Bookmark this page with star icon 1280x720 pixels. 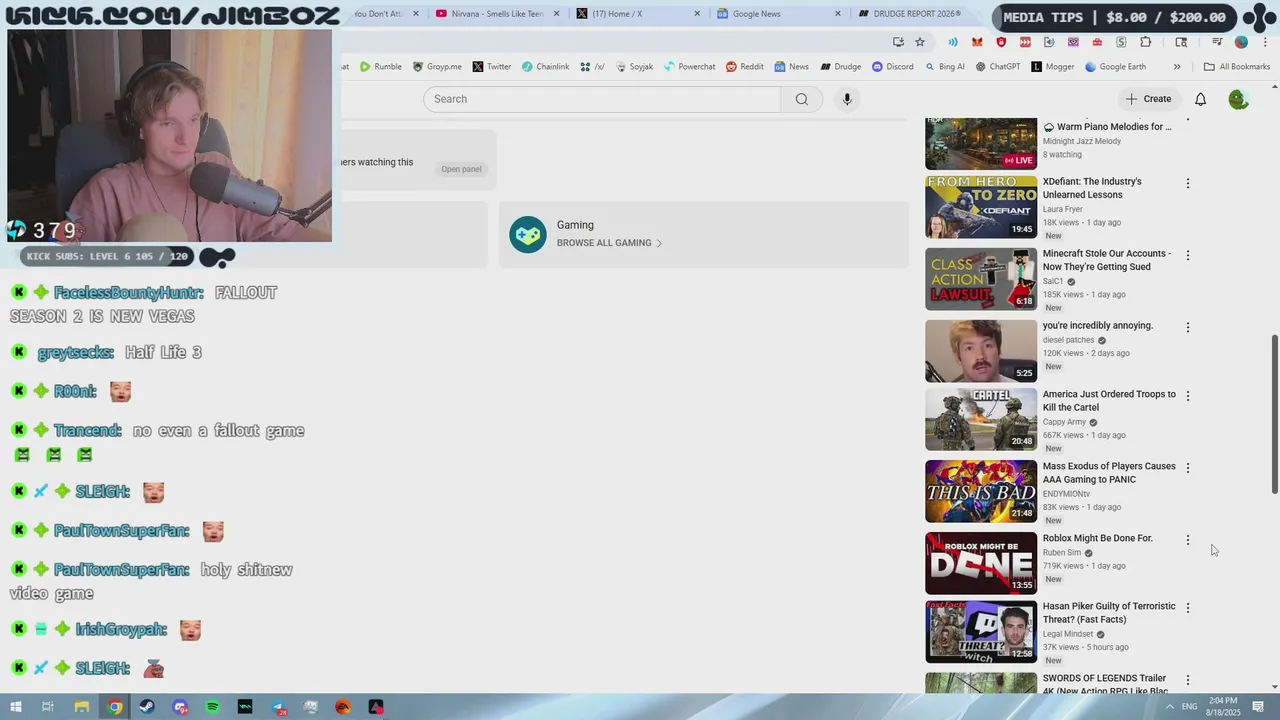[x=920, y=42]
